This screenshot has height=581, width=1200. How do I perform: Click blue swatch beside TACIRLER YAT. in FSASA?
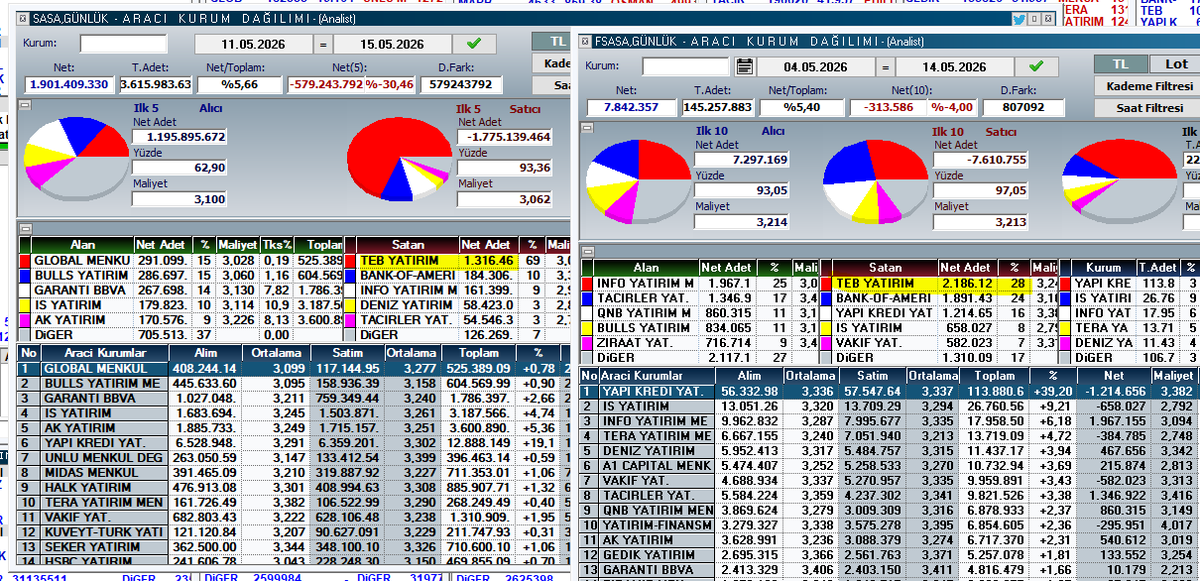[587, 298]
